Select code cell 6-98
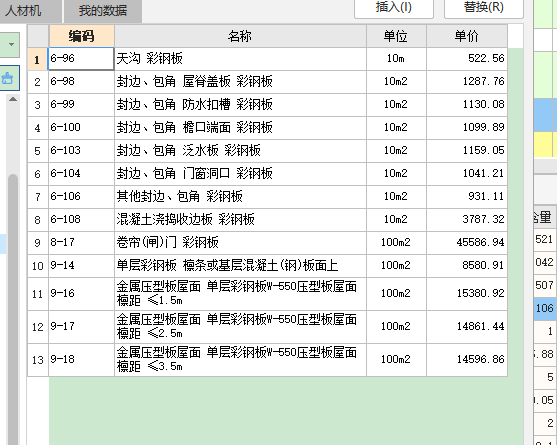Screen dimensions: 557x445 (x=81, y=82)
